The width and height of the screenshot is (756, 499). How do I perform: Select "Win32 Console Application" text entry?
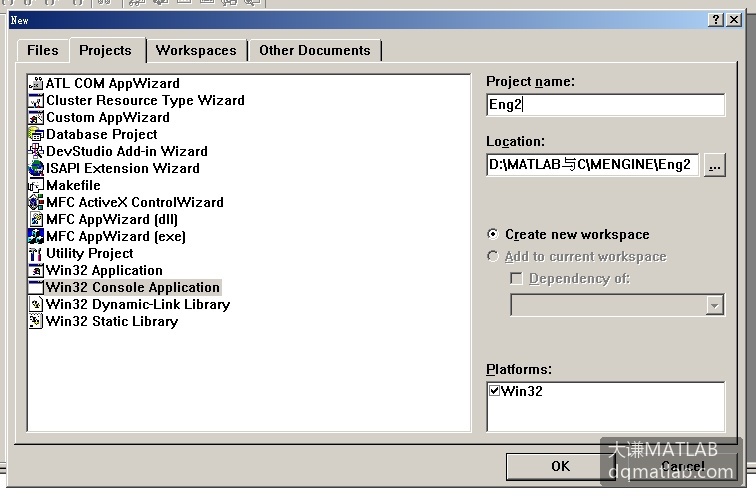[x=133, y=287]
